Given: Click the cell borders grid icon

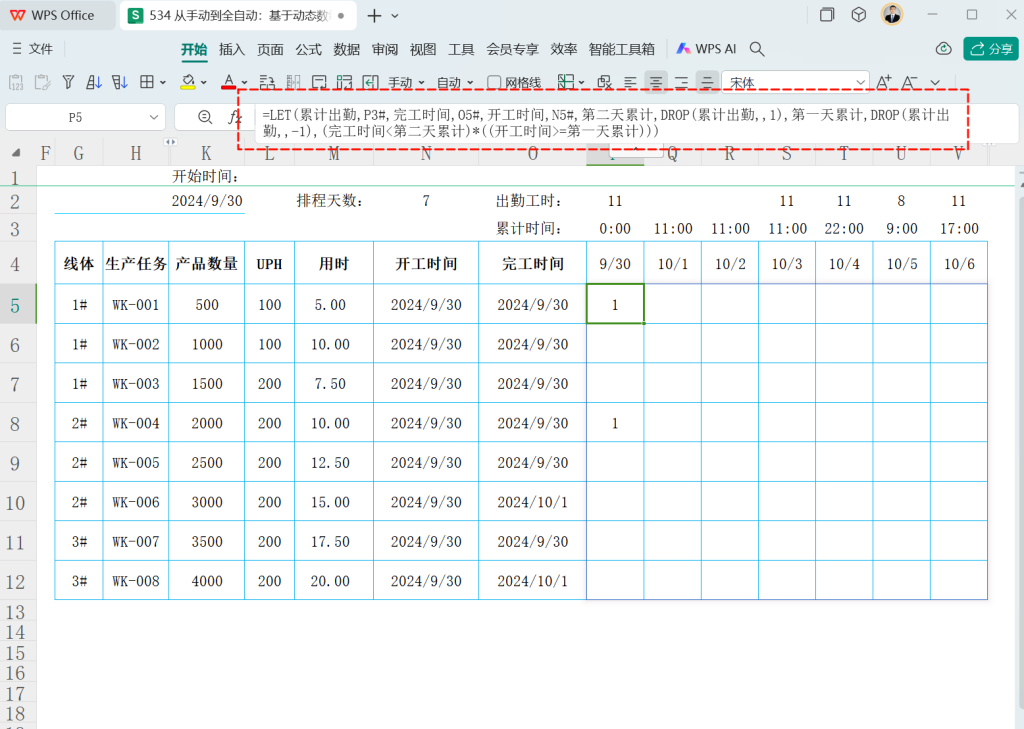Looking at the screenshot, I should 147,82.
